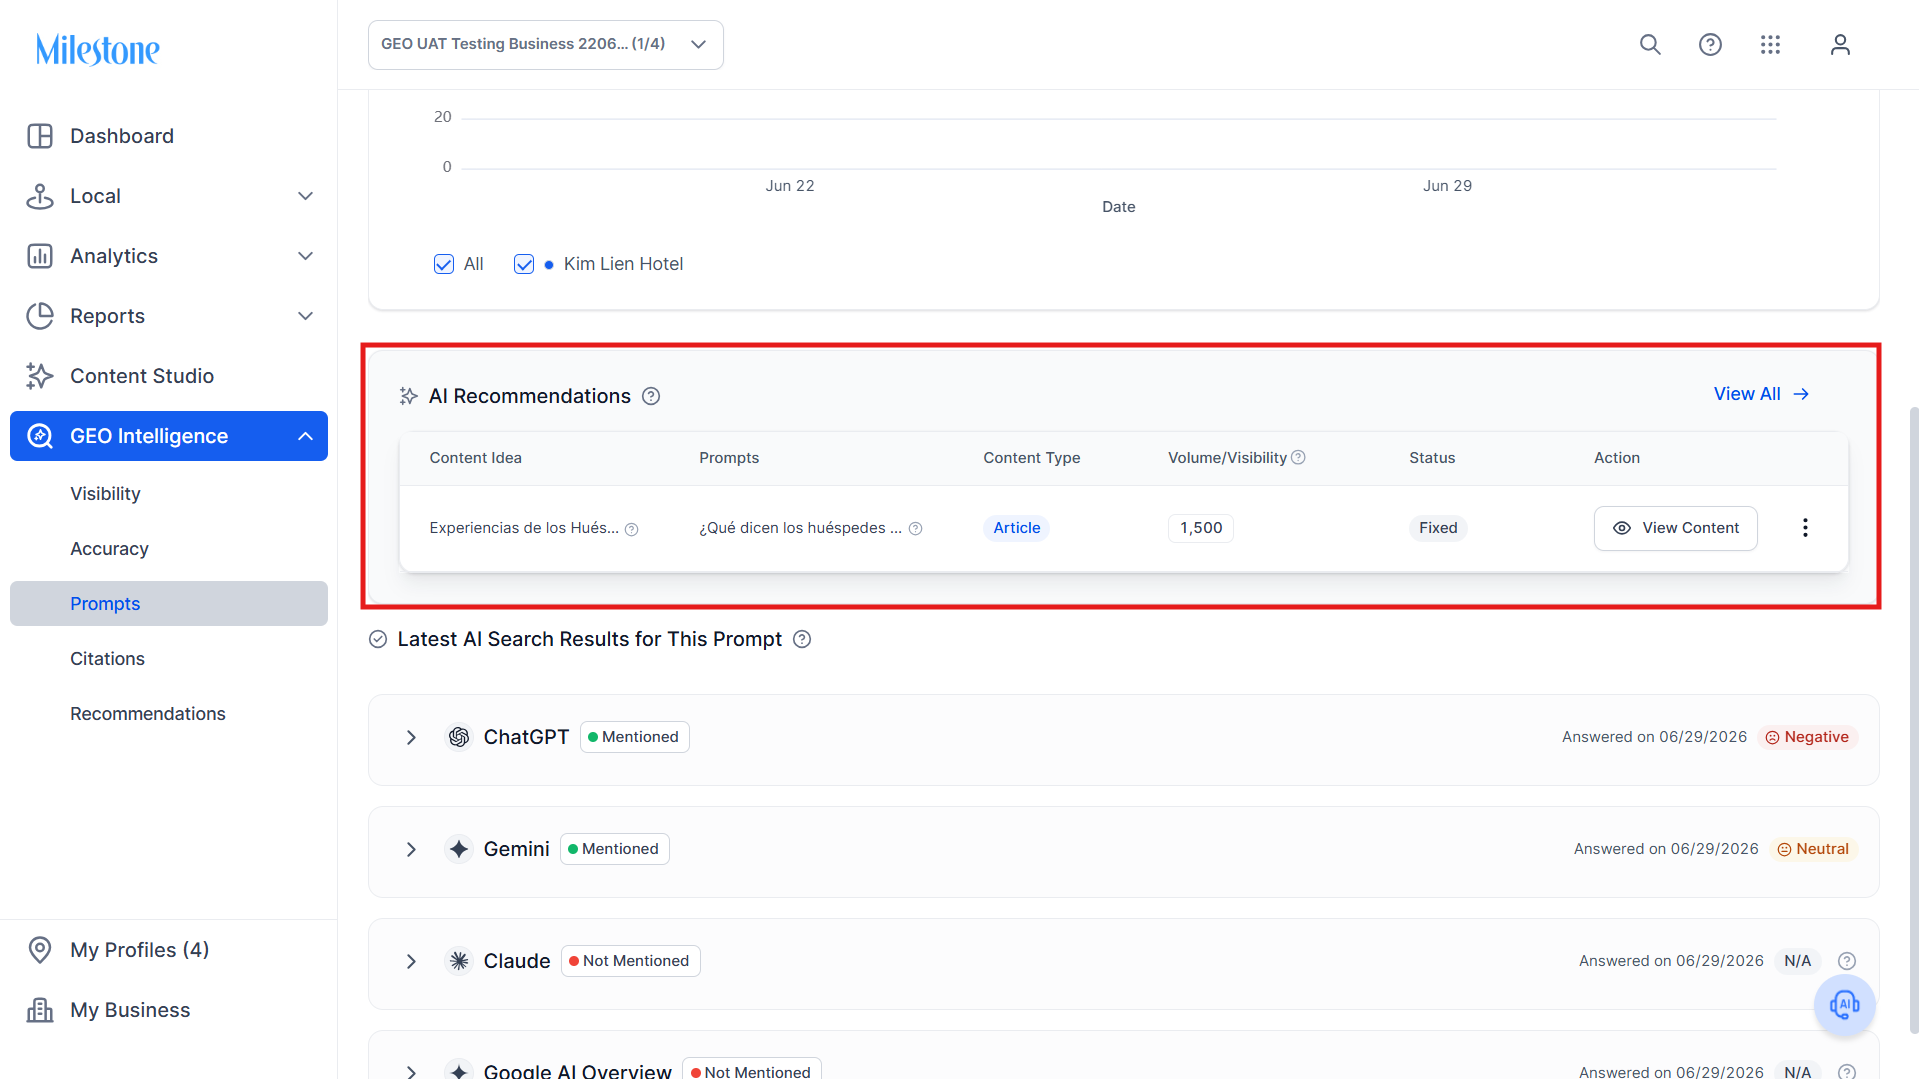Click the ChatGPT logo icon
The height and width of the screenshot is (1079, 1919).
coord(459,737)
